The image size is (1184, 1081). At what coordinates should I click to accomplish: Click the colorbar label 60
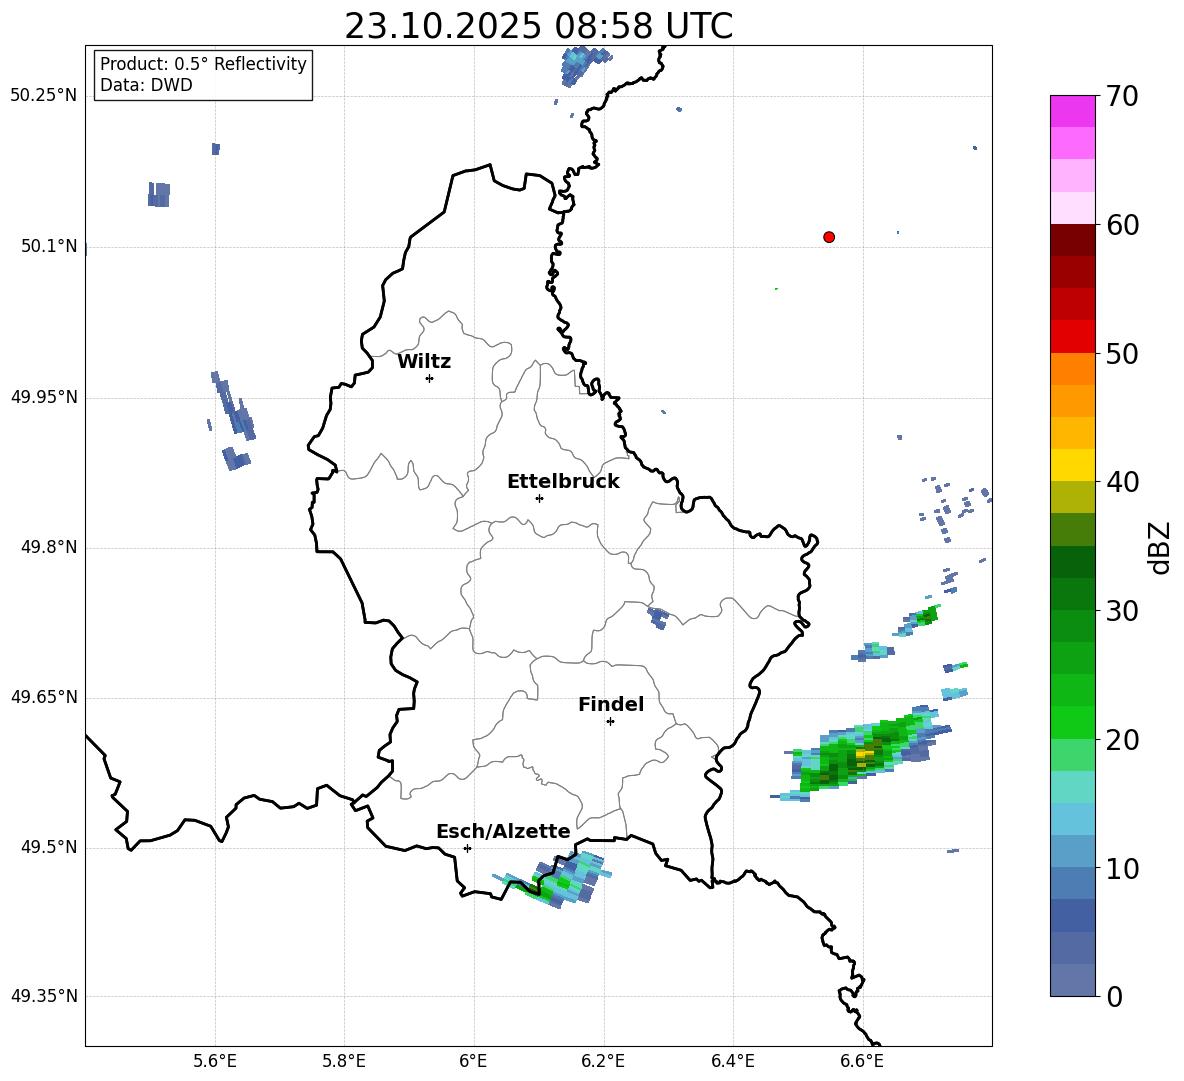pos(1122,225)
